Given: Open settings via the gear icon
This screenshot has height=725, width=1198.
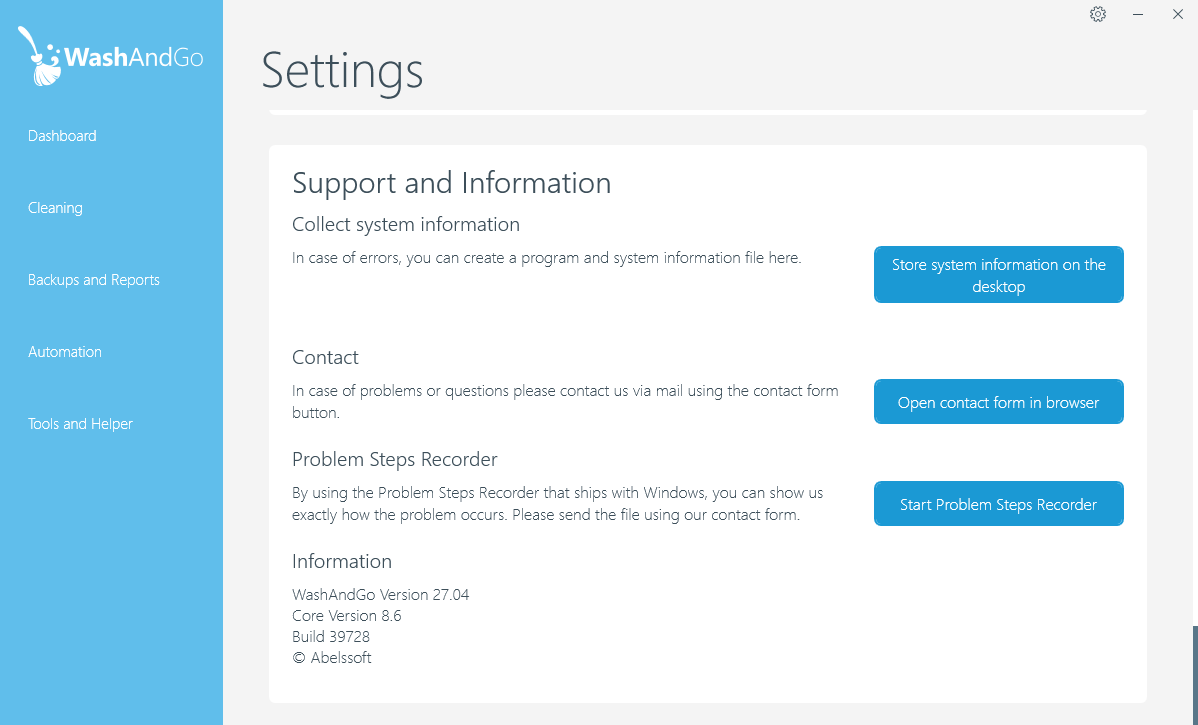Looking at the screenshot, I should click(1098, 14).
